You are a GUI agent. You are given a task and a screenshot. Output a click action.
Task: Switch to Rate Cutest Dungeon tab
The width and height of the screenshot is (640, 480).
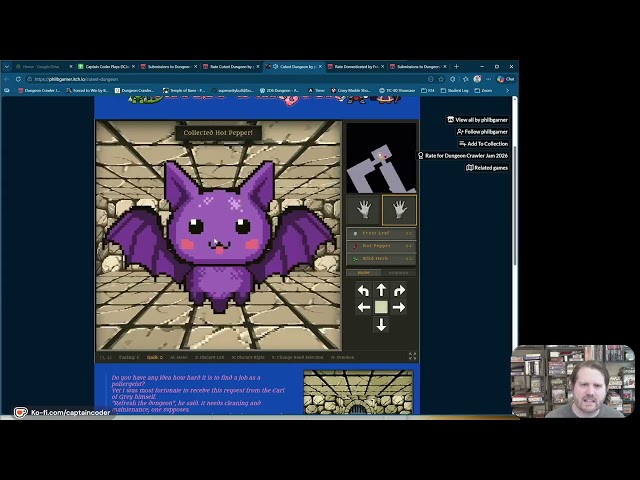click(231, 67)
